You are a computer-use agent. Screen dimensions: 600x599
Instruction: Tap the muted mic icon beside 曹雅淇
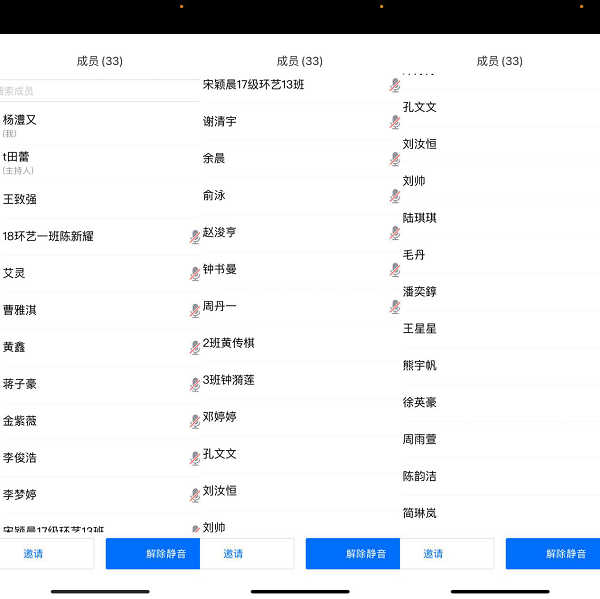195,310
